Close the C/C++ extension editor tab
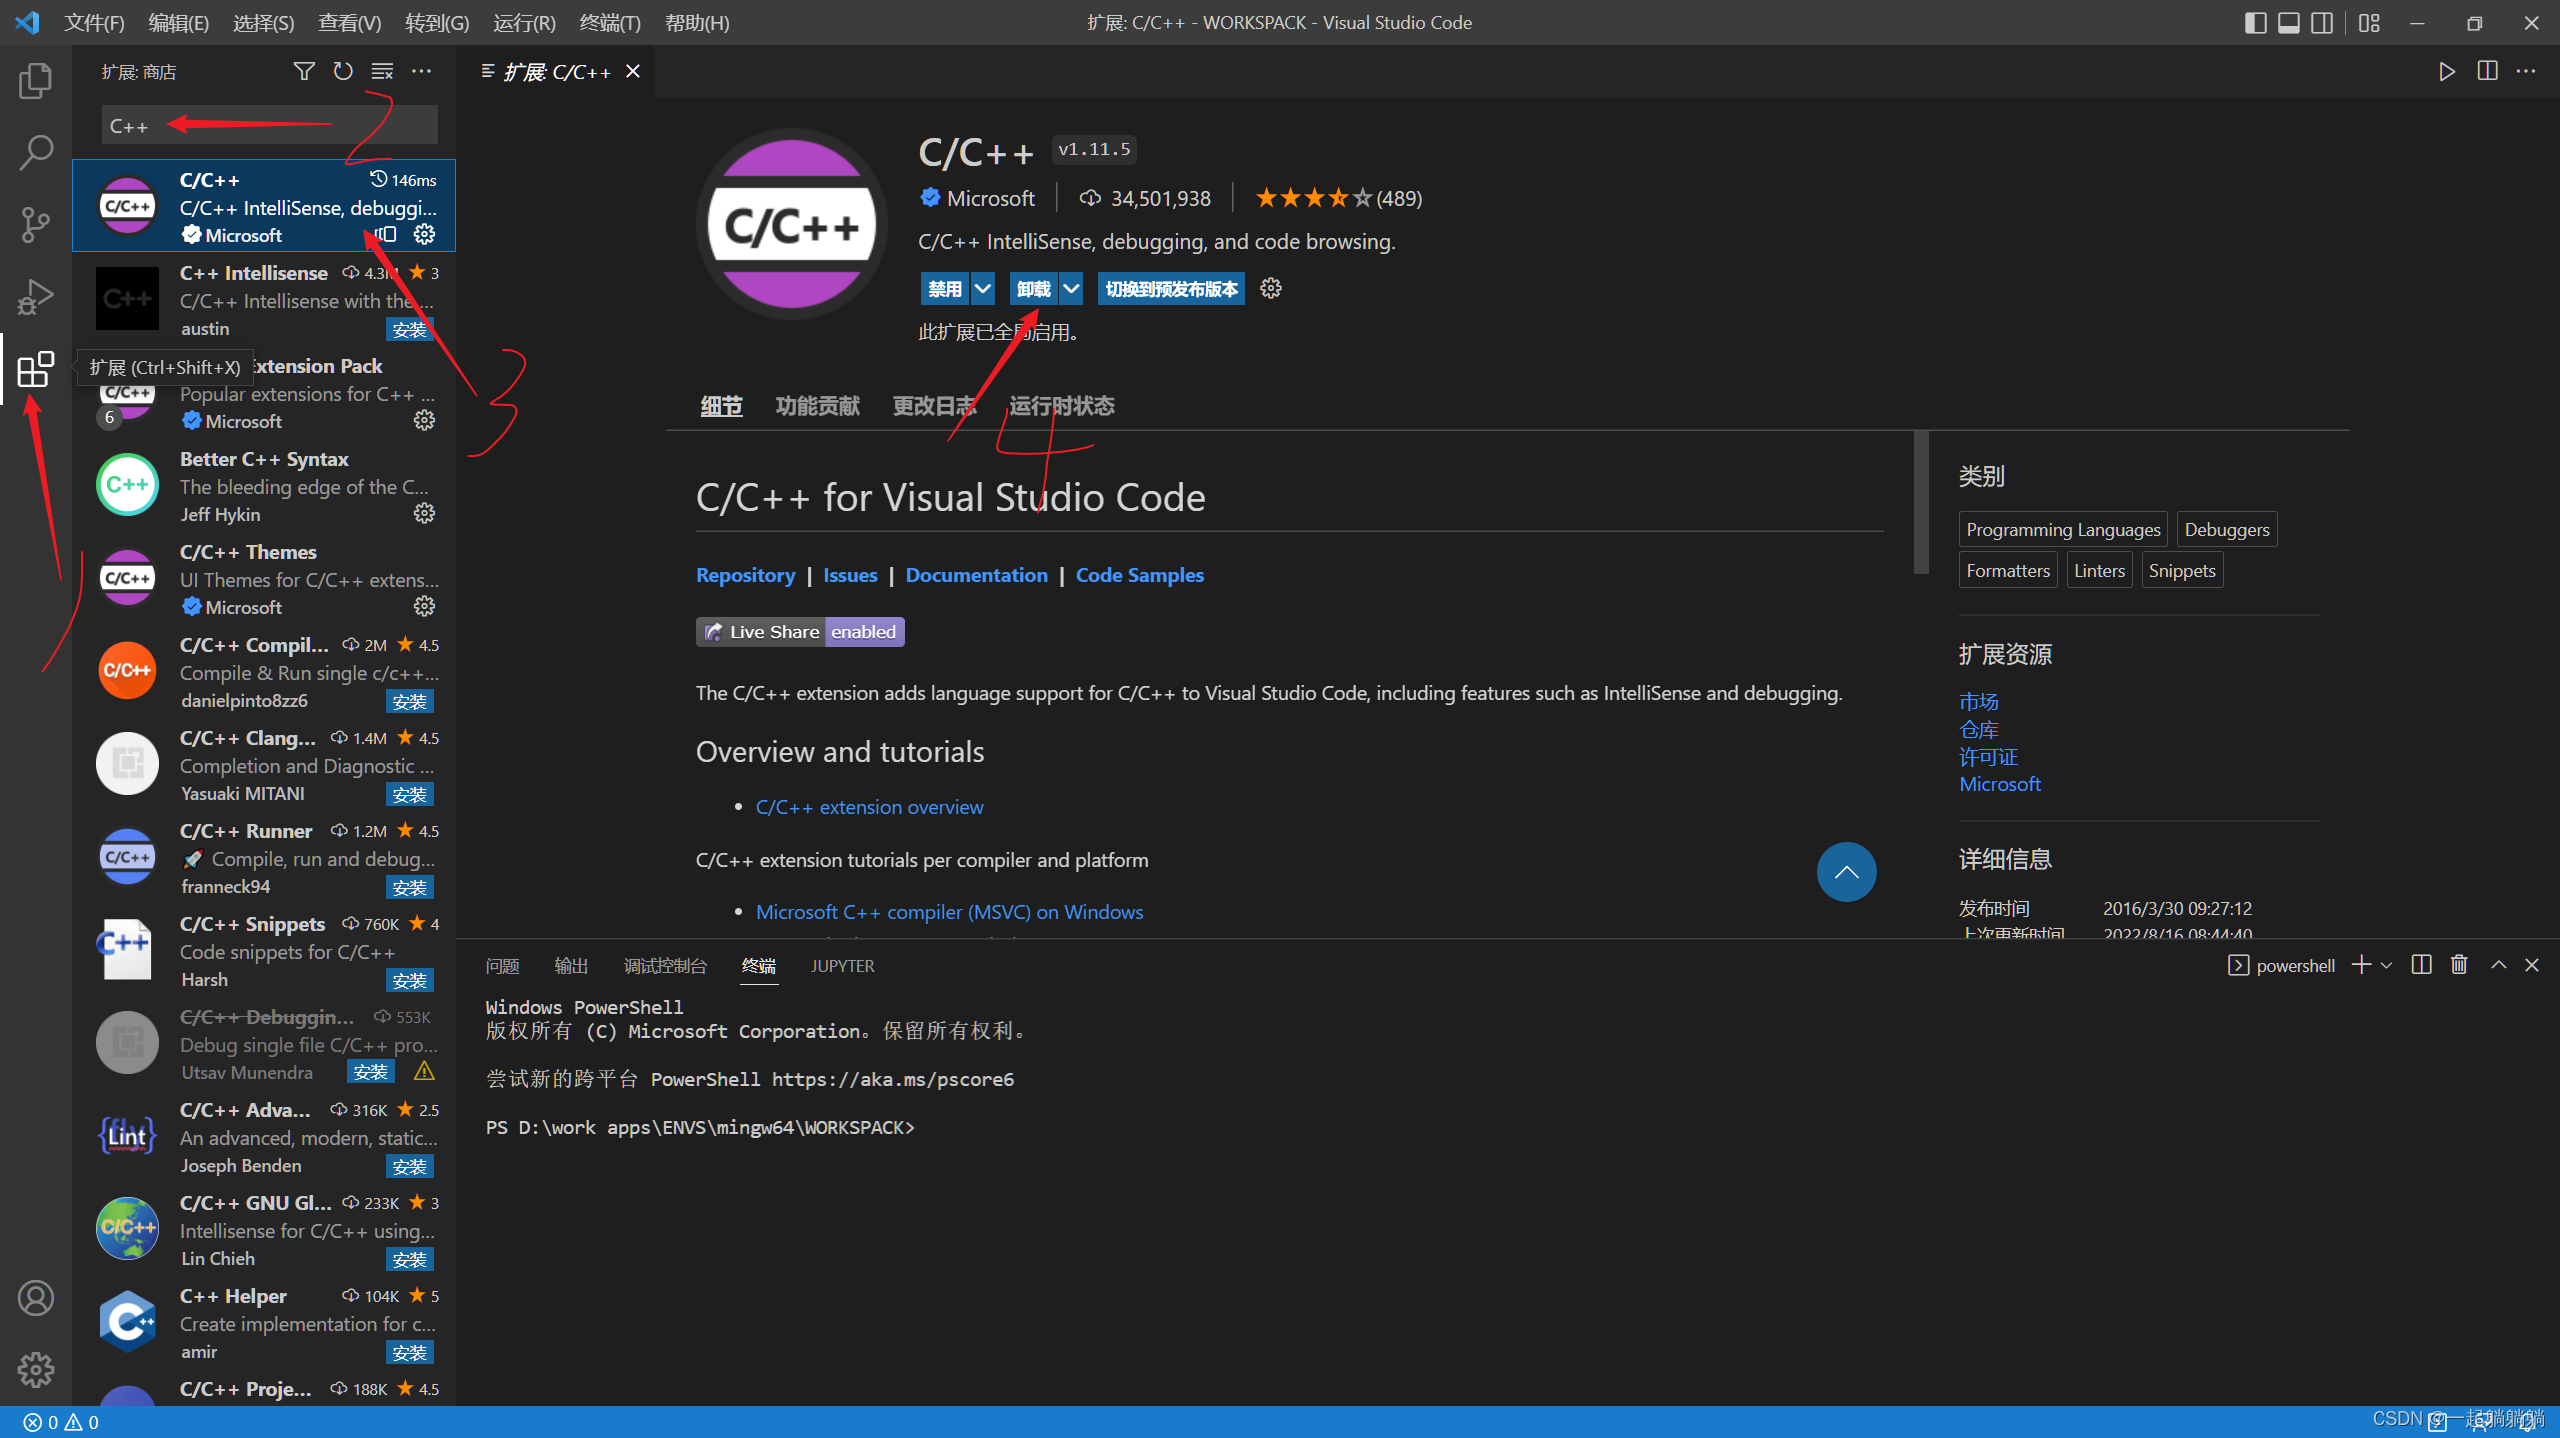This screenshot has width=2560, height=1438. click(x=633, y=71)
